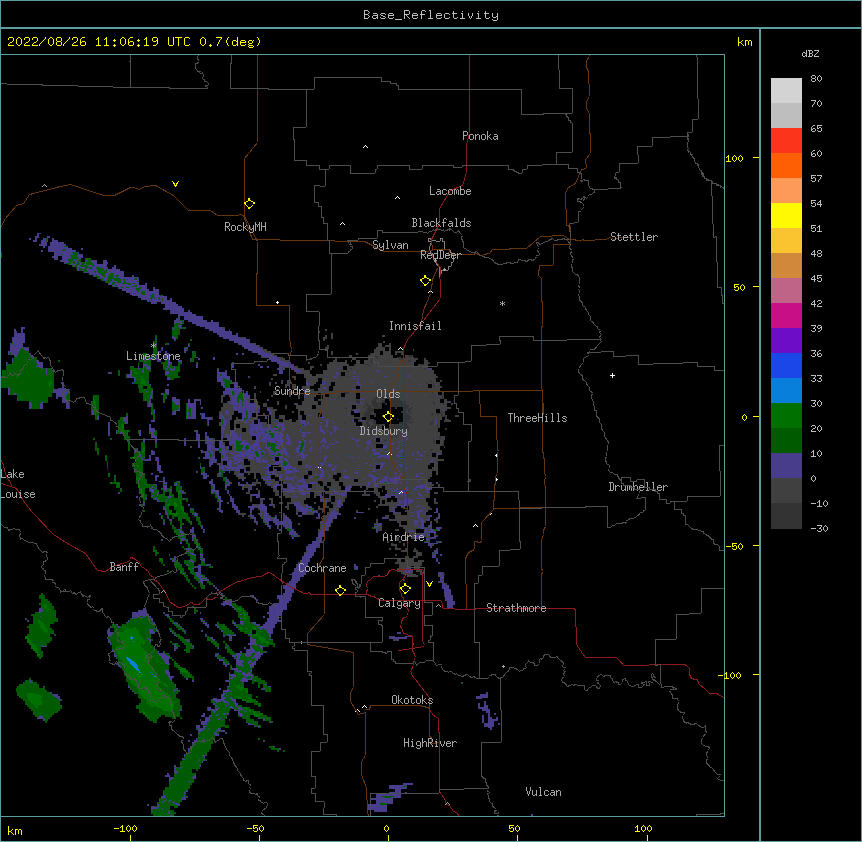
Task: Click the Limestone label
Action: (153, 356)
